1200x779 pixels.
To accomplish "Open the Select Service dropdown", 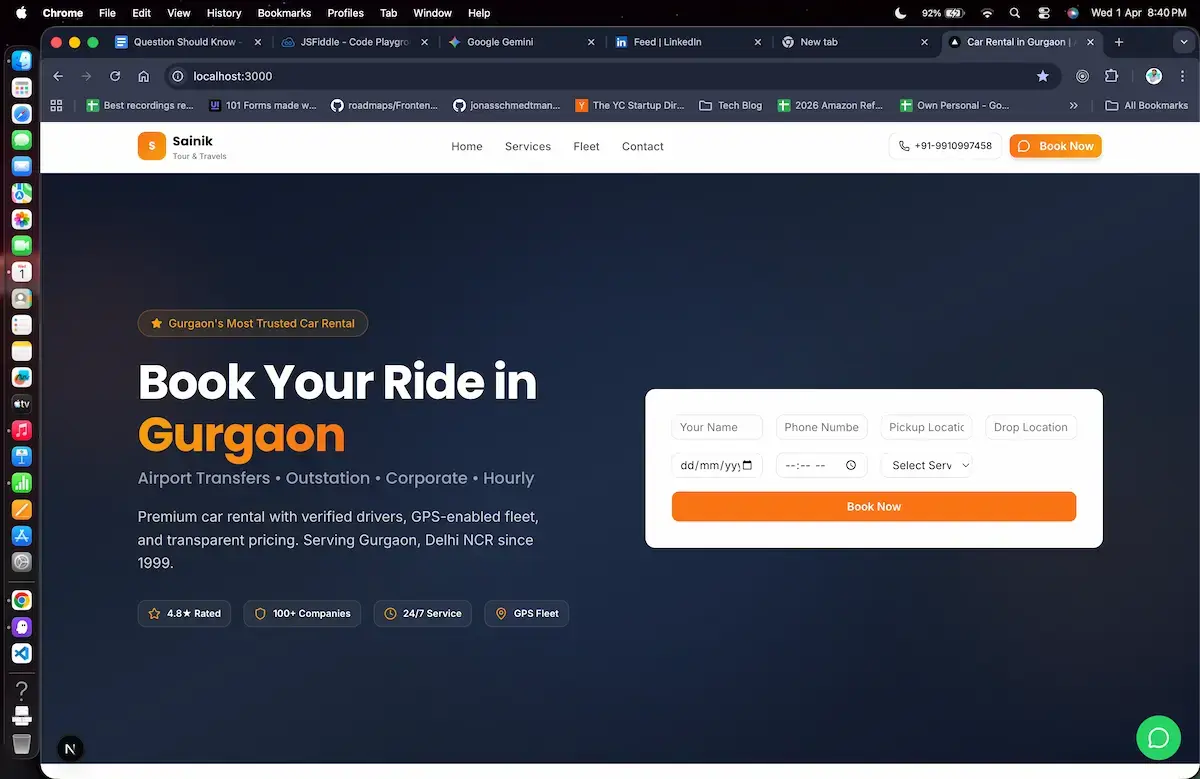I will 925,464.
